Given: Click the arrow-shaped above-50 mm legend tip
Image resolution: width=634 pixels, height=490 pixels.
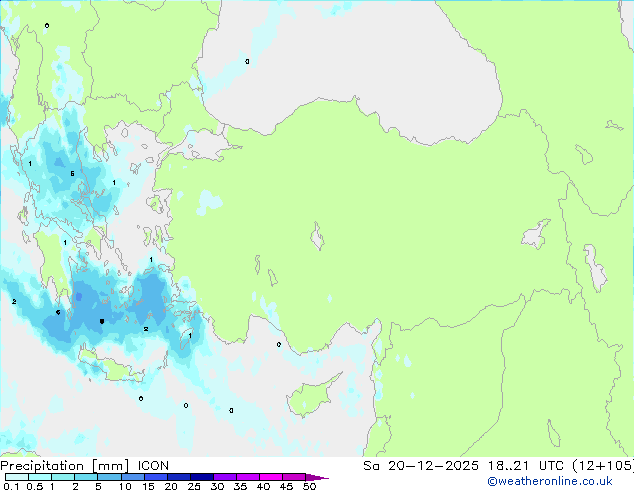Looking at the screenshot, I should (x=317, y=477).
